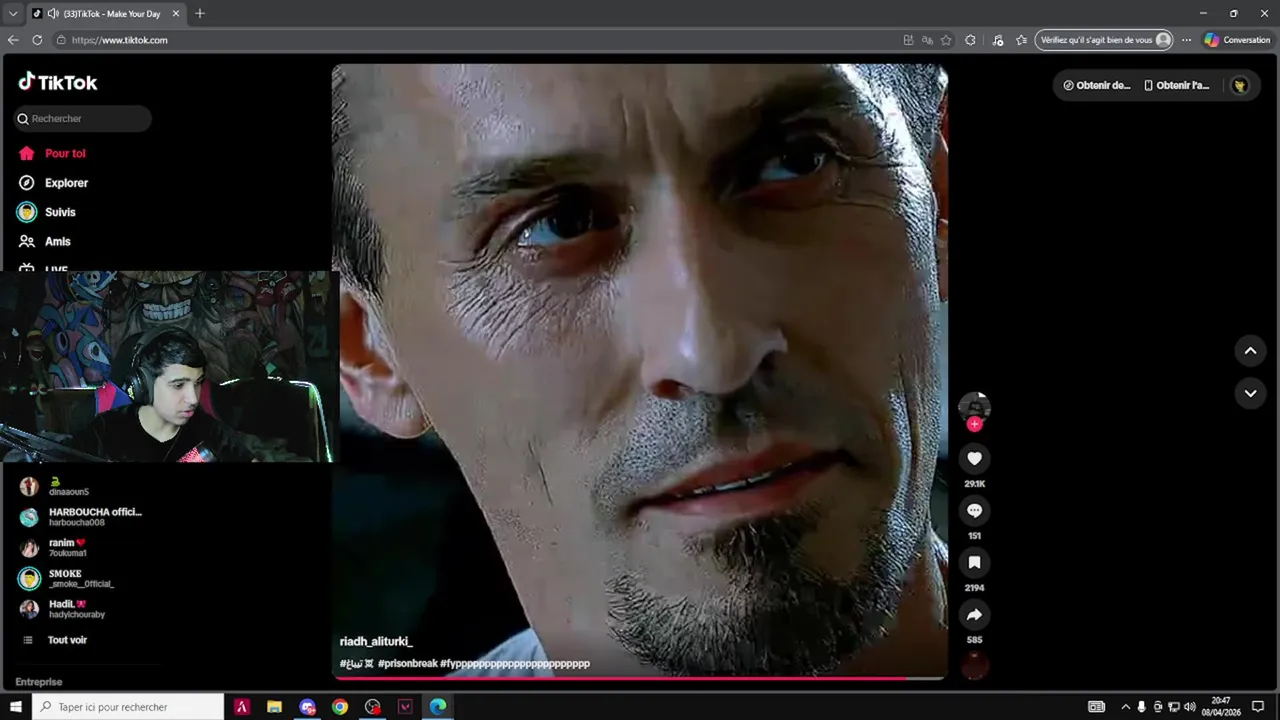Image resolution: width=1280 pixels, height=720 pixels.
Task: Open the #prisonbreak hashtag
Action: (408, 663)
